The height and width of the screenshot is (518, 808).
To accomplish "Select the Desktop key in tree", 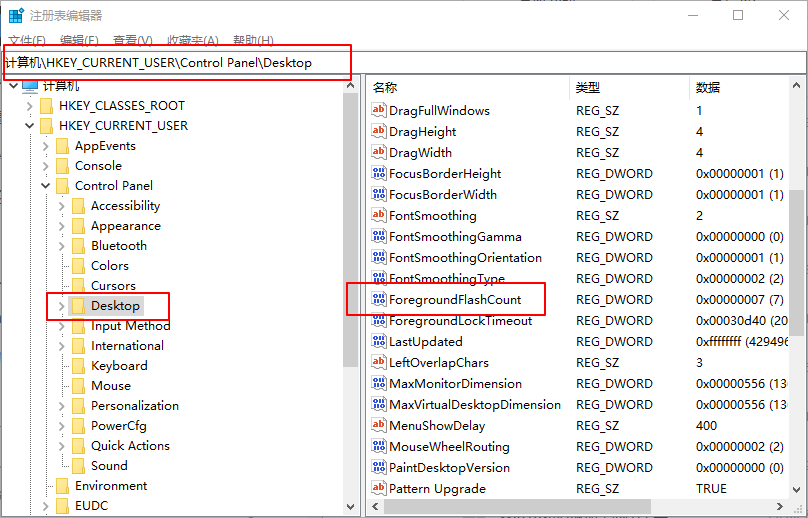I will coord(115,306).
